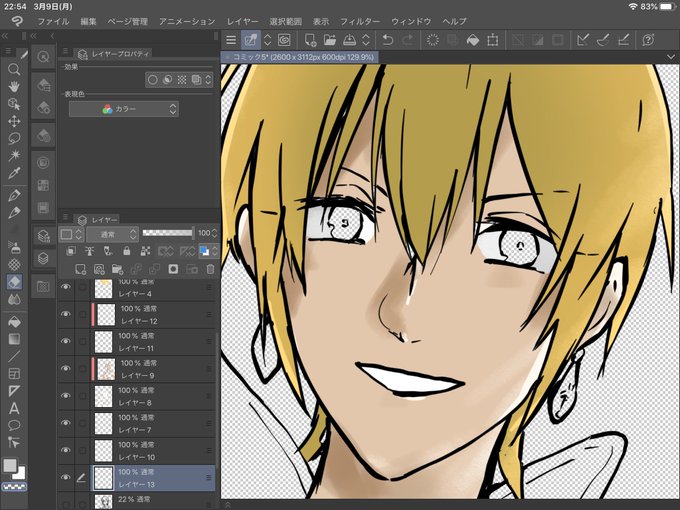Select the Eyedropper tool
Screen dimensions: 680x510
click(14, 173)
